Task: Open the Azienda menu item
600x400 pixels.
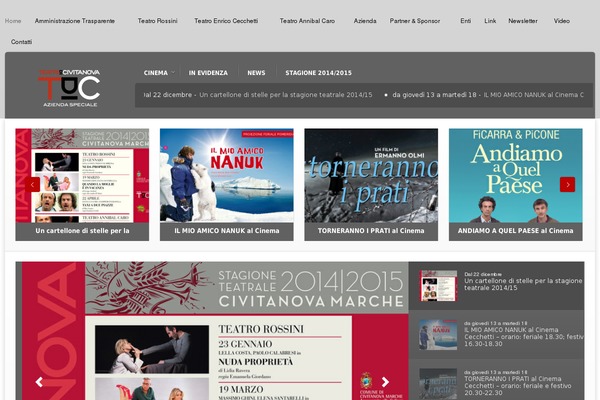Action: 365,21
